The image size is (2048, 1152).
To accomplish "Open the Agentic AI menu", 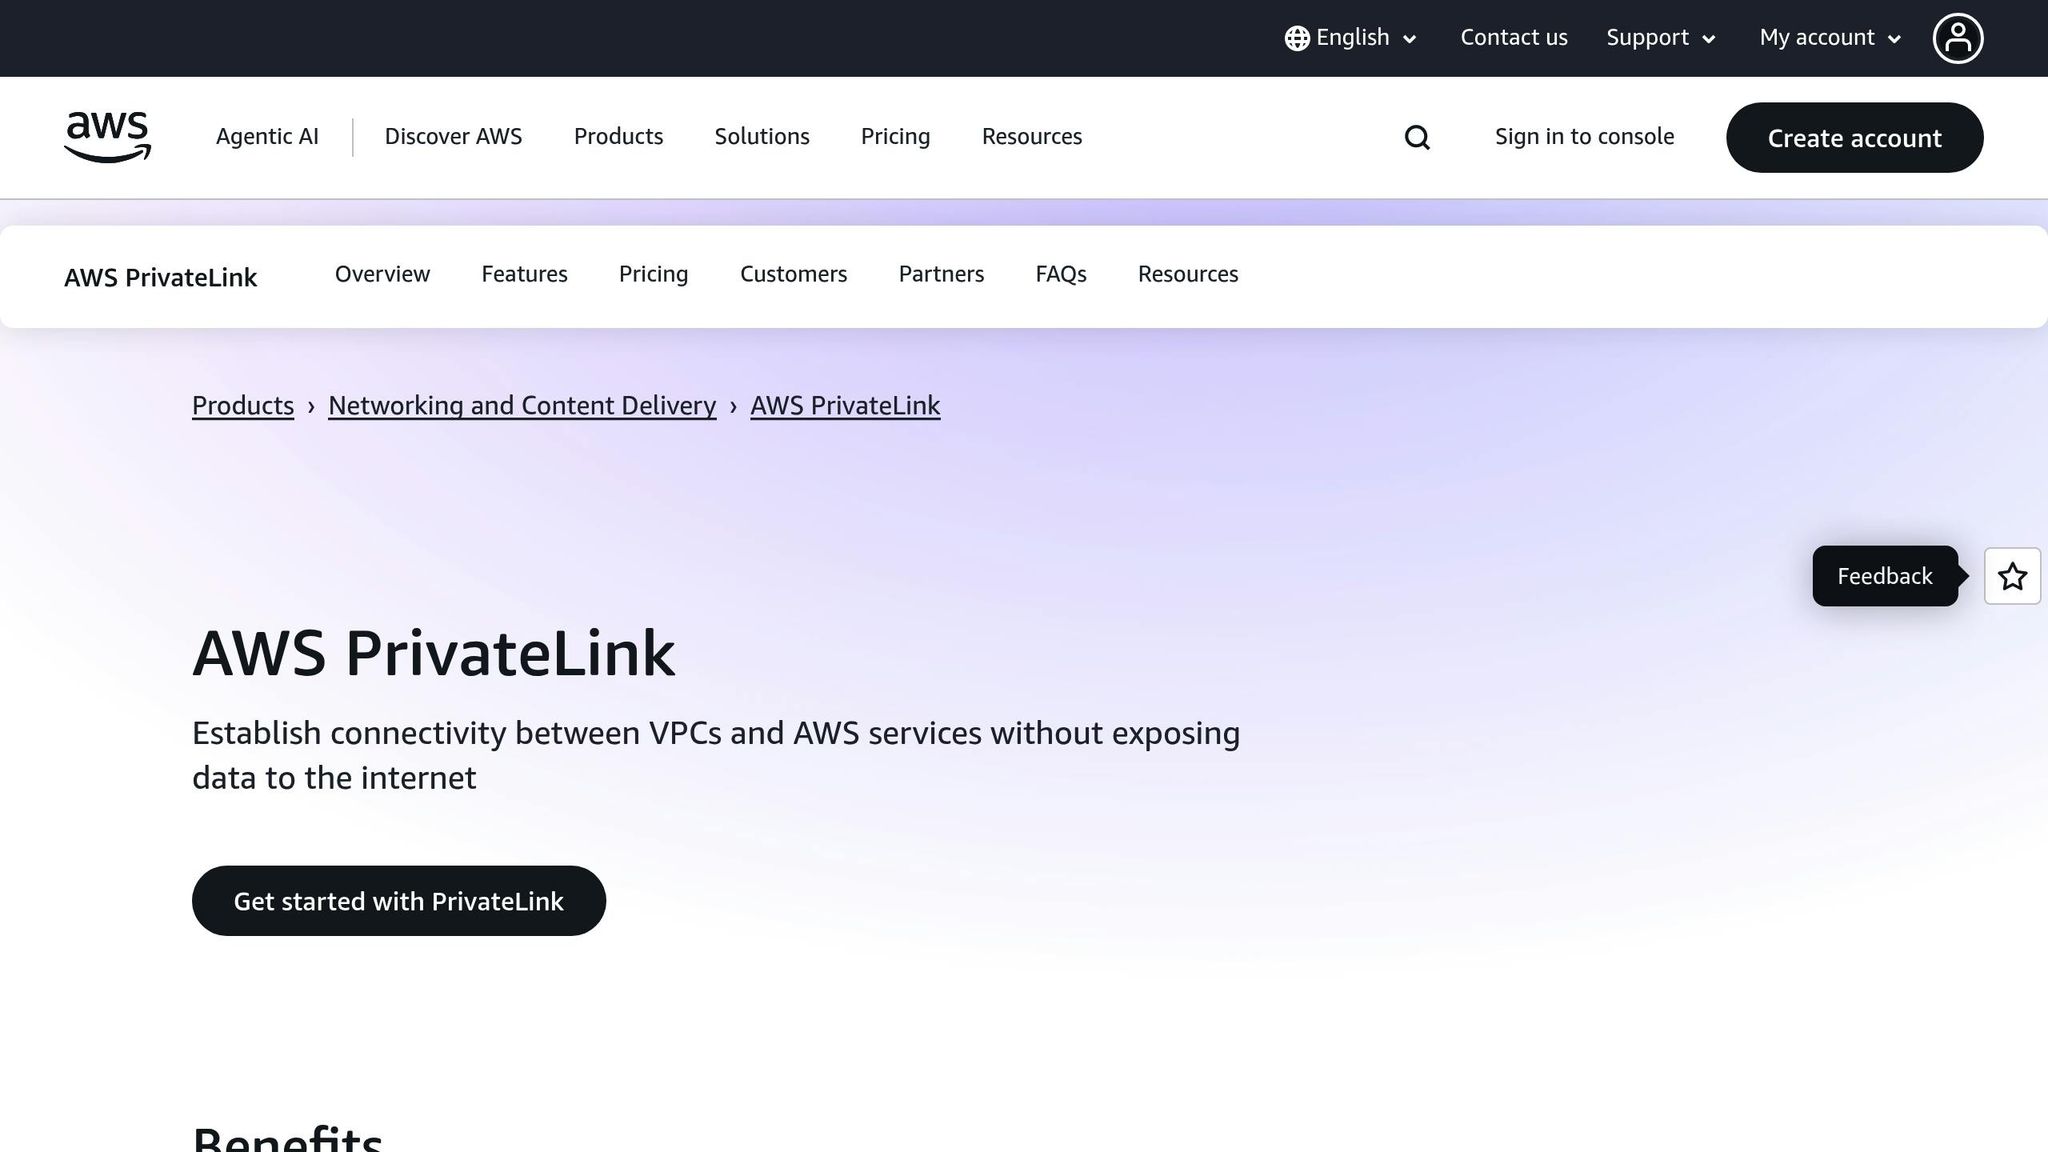I will click(267, 137).
